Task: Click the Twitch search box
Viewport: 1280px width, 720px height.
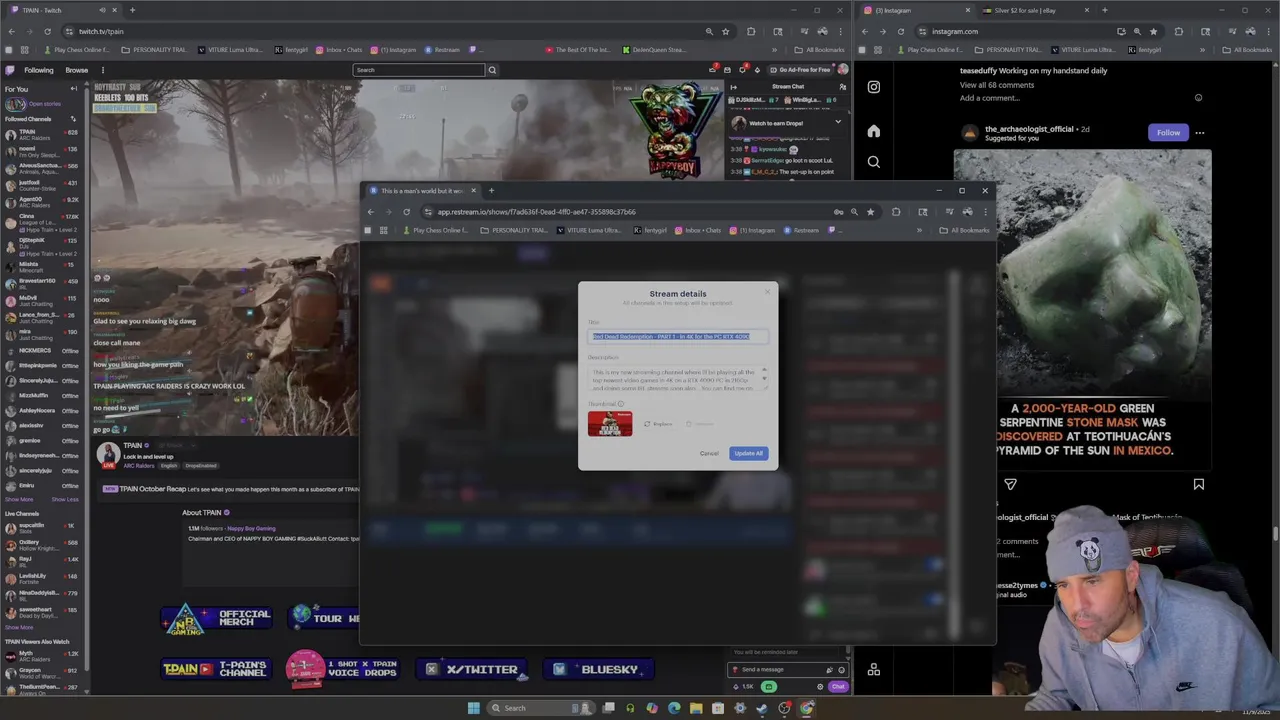Action: (419, 70)
